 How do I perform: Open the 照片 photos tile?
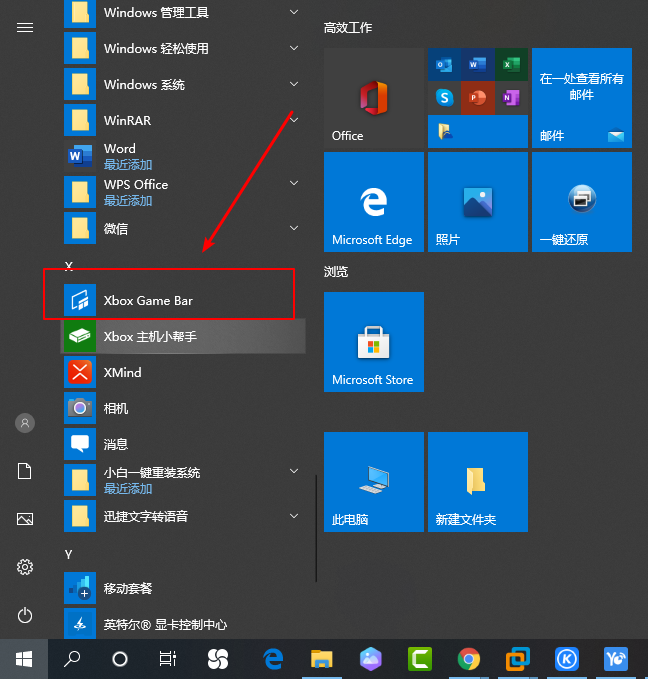tap(478, 202)
